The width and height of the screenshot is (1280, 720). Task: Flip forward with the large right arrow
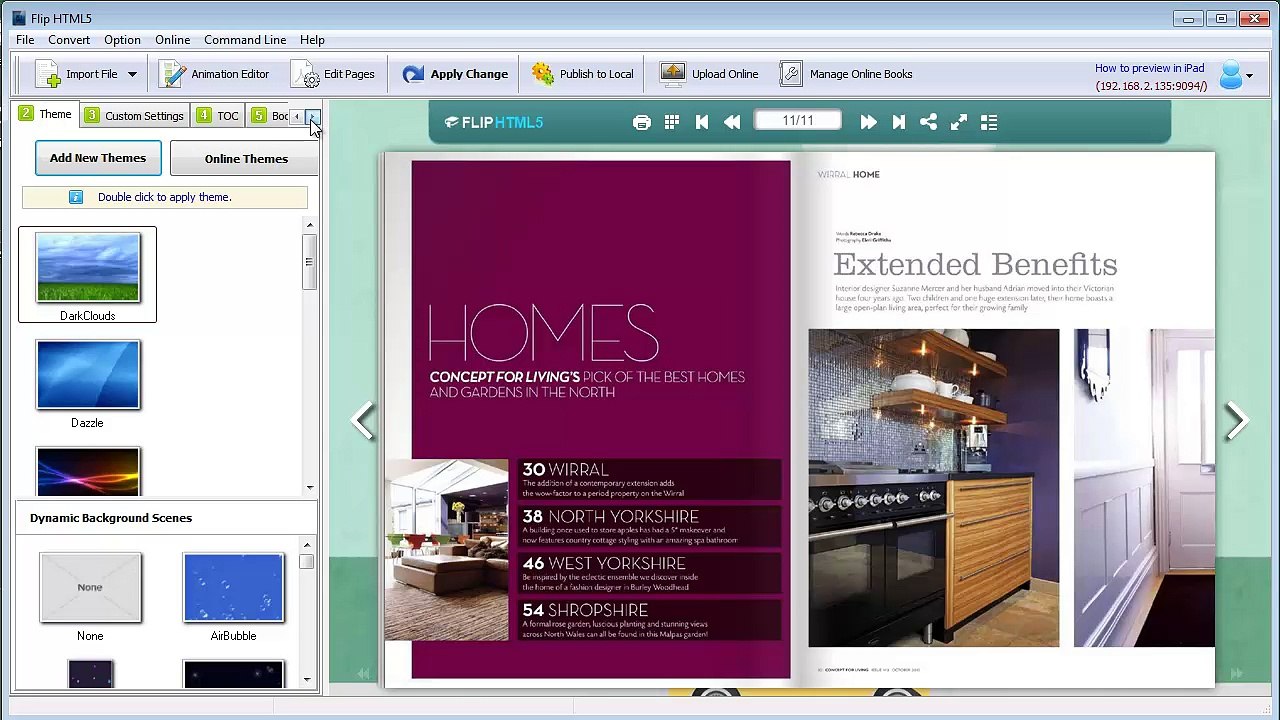point(1237,421)
